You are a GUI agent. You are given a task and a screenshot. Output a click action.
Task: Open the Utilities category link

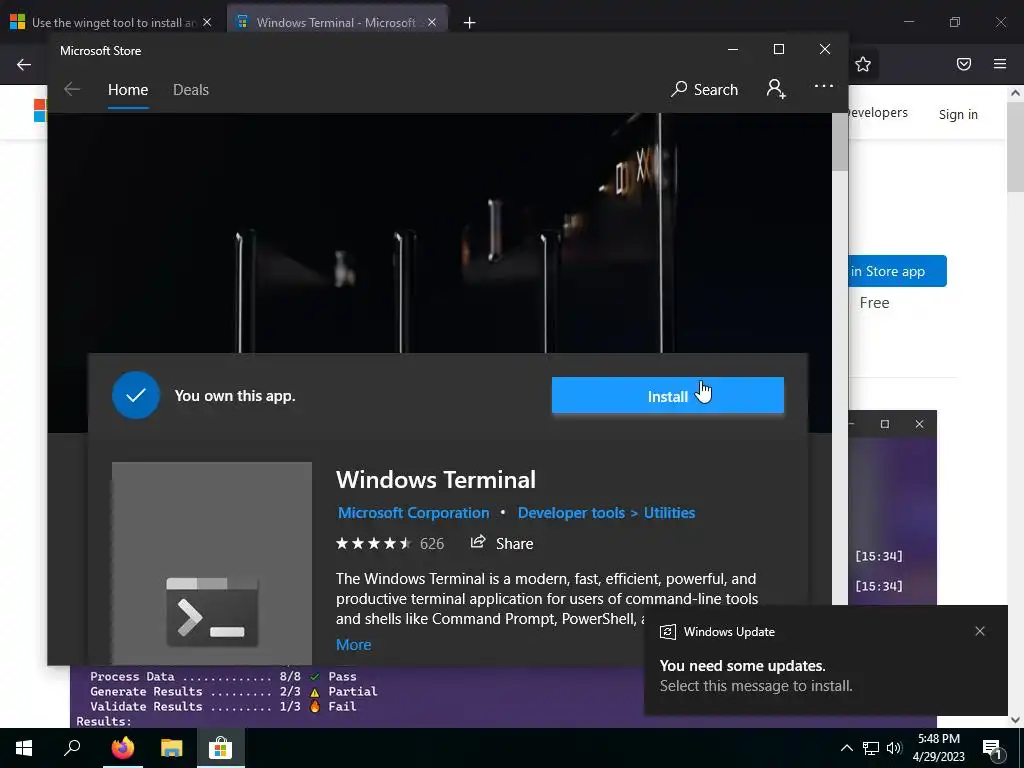point(669,513)
